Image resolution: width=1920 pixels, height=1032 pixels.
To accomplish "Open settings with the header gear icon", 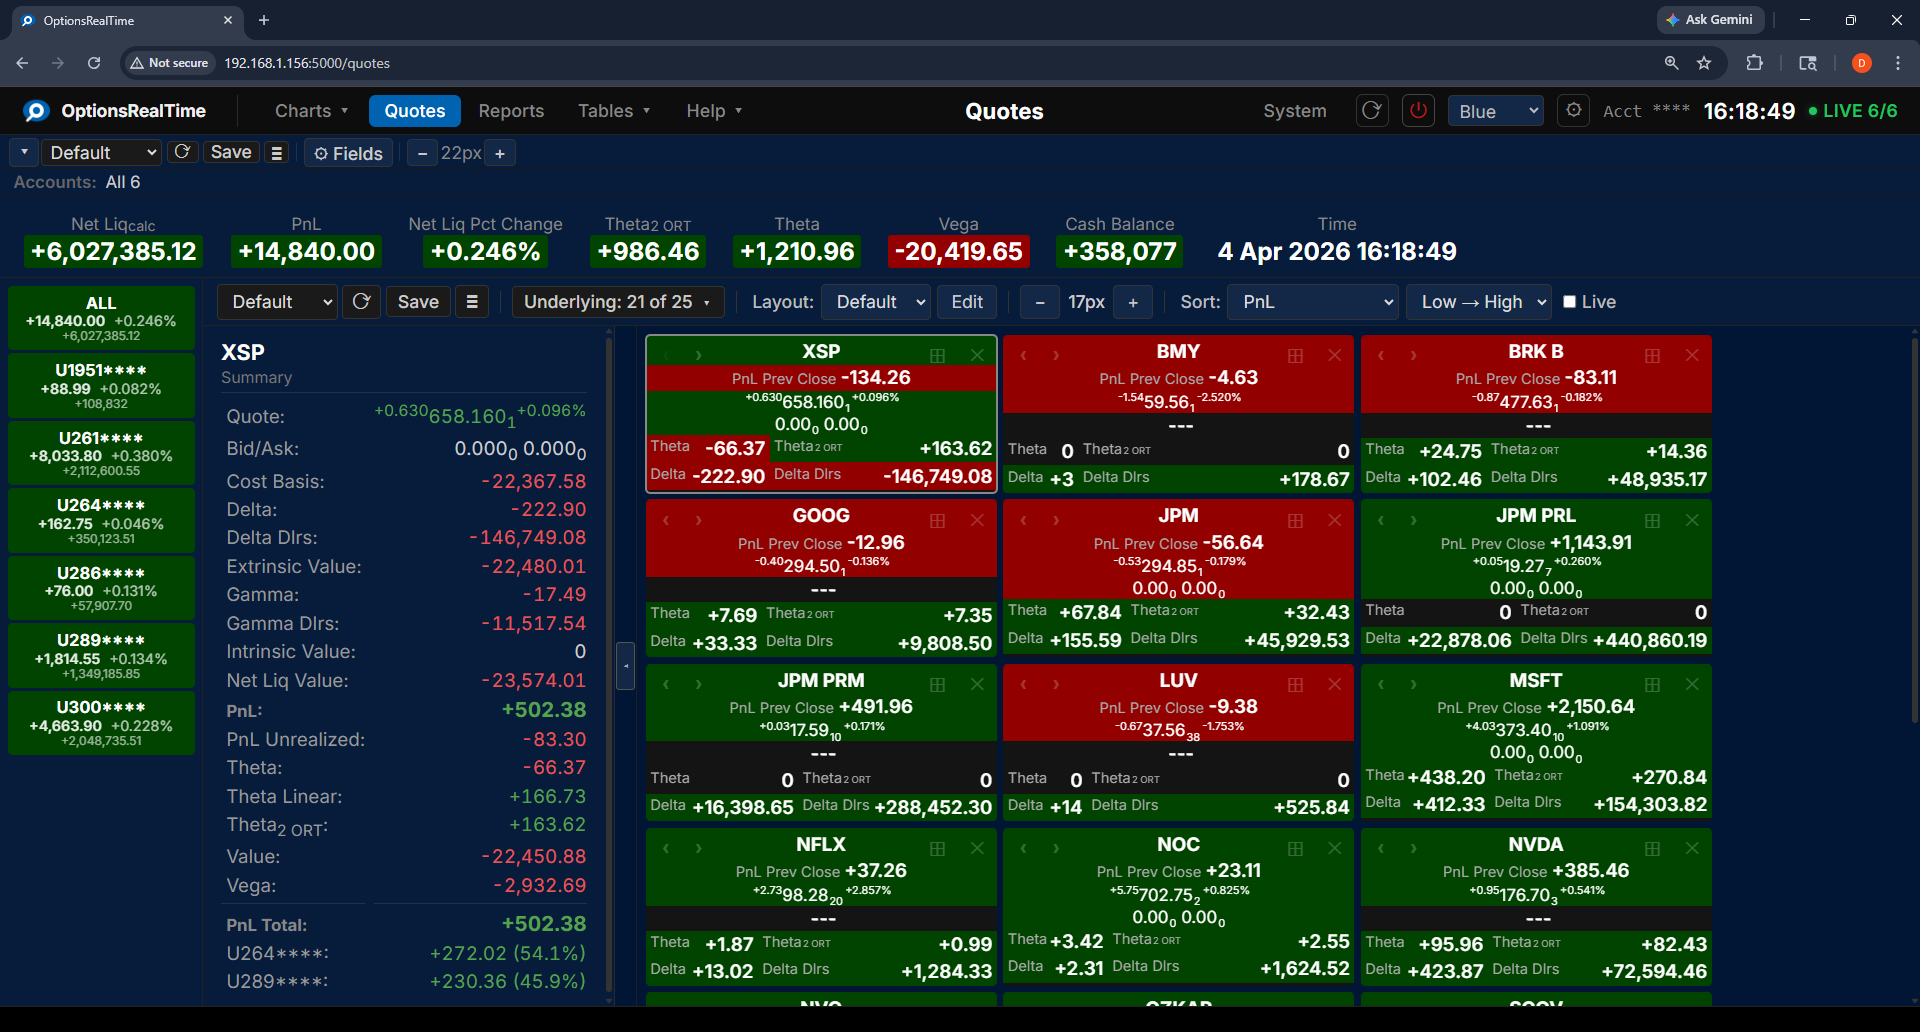I will click(1574, 110).
